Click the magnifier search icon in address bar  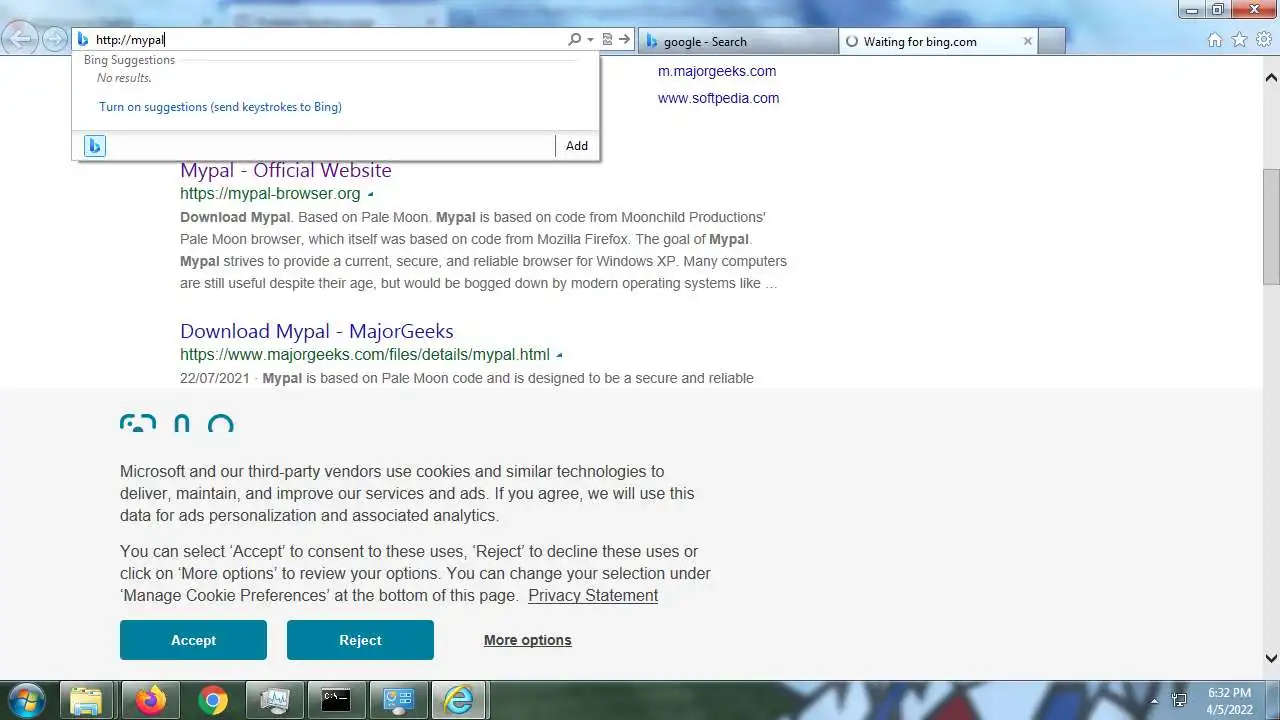tap(574, 40)
